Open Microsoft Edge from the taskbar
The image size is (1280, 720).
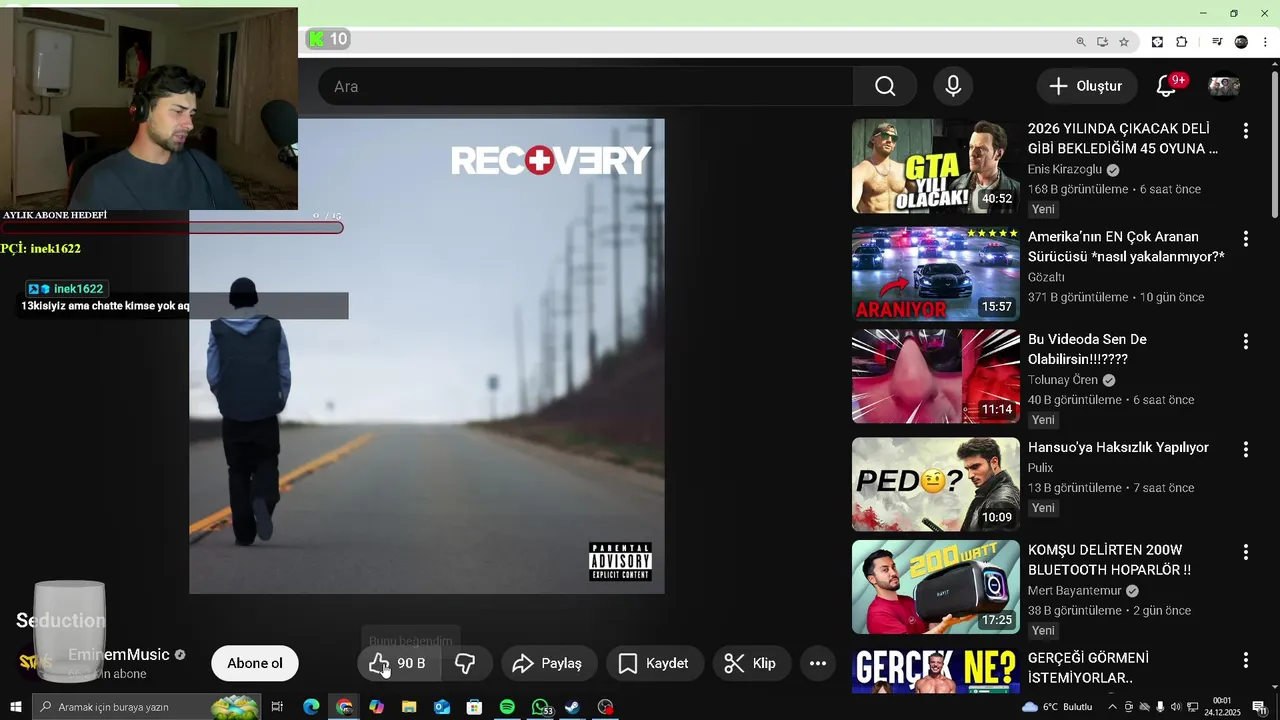(x=311, y=707)
